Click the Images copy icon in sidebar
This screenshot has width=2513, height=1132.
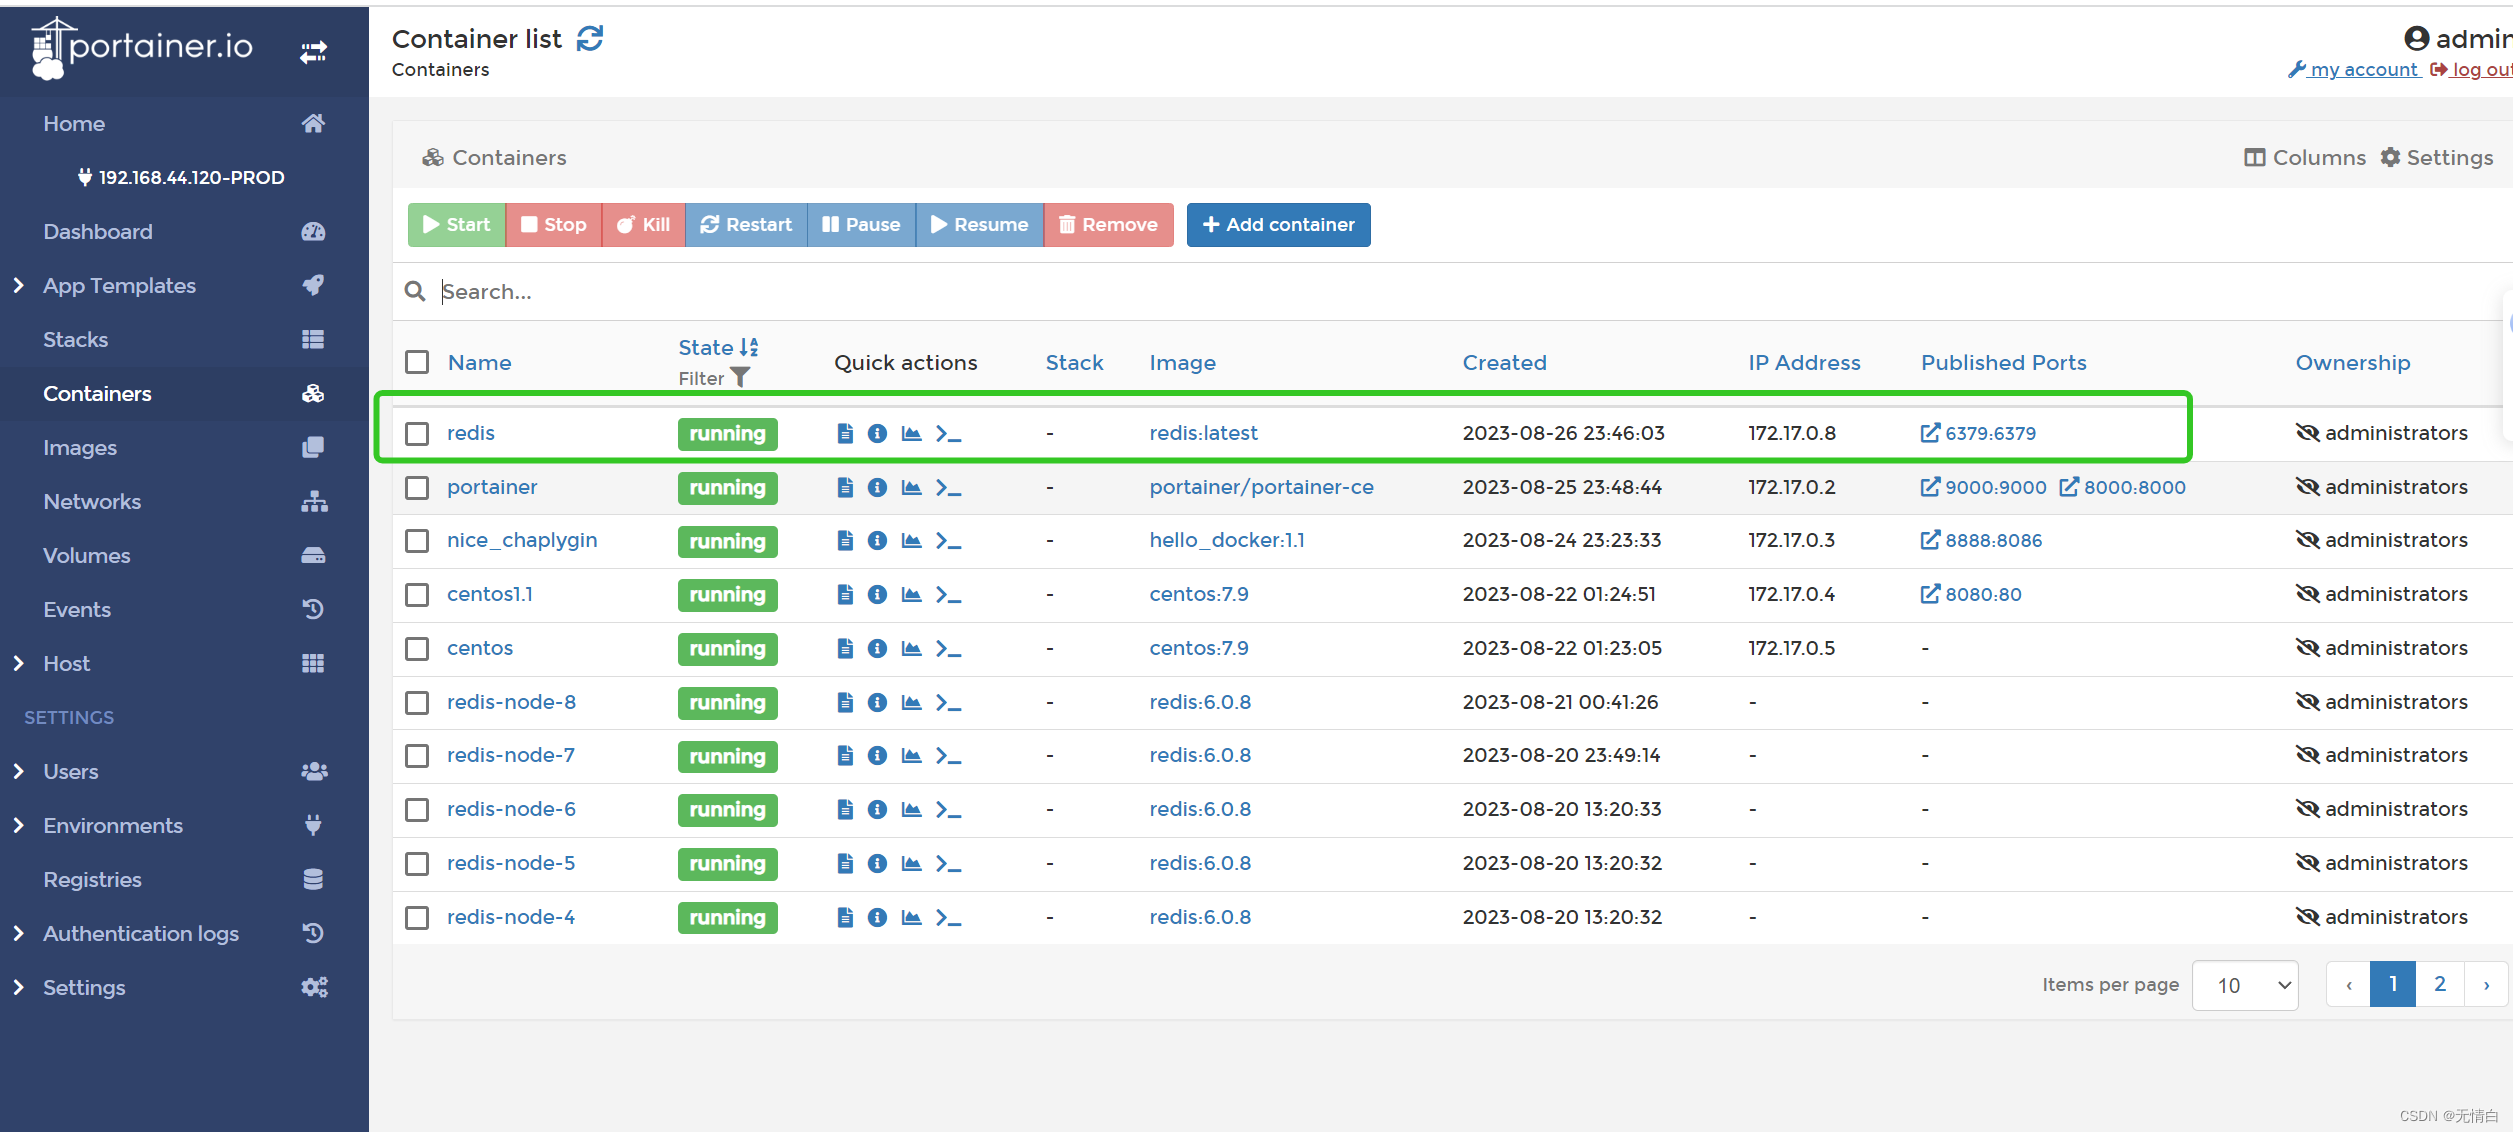tap(313, 447)
